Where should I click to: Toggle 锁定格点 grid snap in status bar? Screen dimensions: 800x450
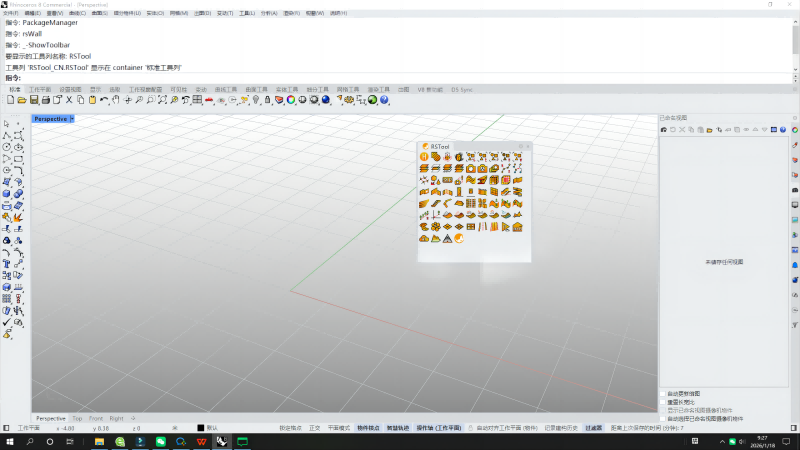coord(292,428)
